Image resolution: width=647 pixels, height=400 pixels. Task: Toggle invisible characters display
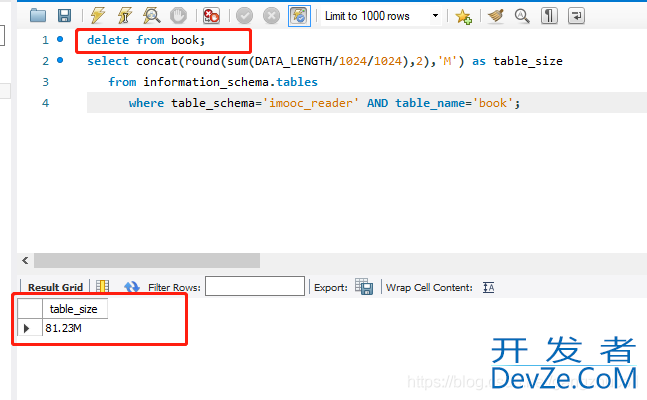click(x=549, y=16)
